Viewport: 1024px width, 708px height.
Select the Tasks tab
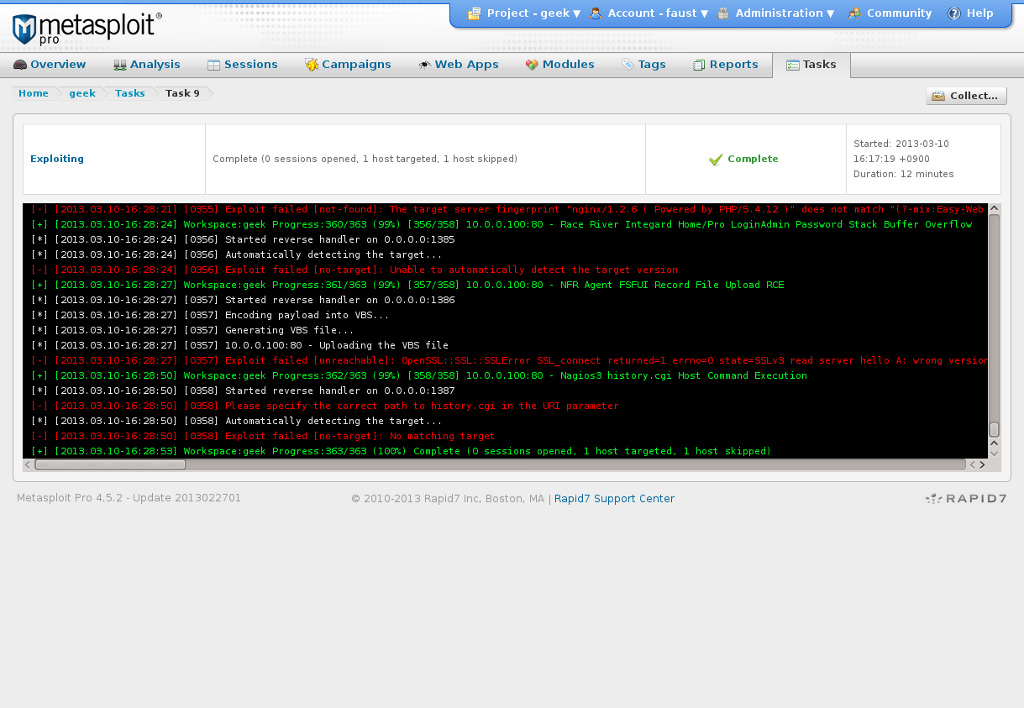point(811,65)
